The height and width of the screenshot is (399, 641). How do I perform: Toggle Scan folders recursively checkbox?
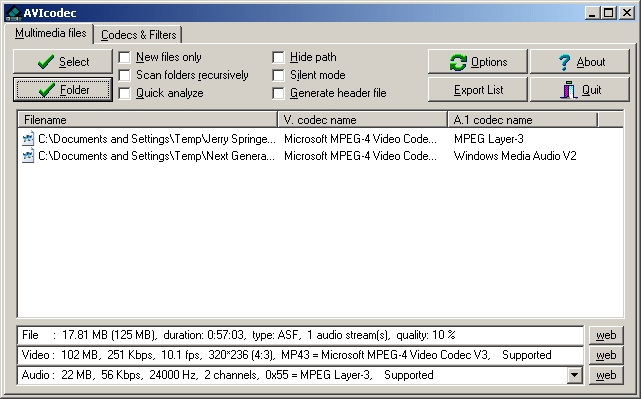coord(124,75)
